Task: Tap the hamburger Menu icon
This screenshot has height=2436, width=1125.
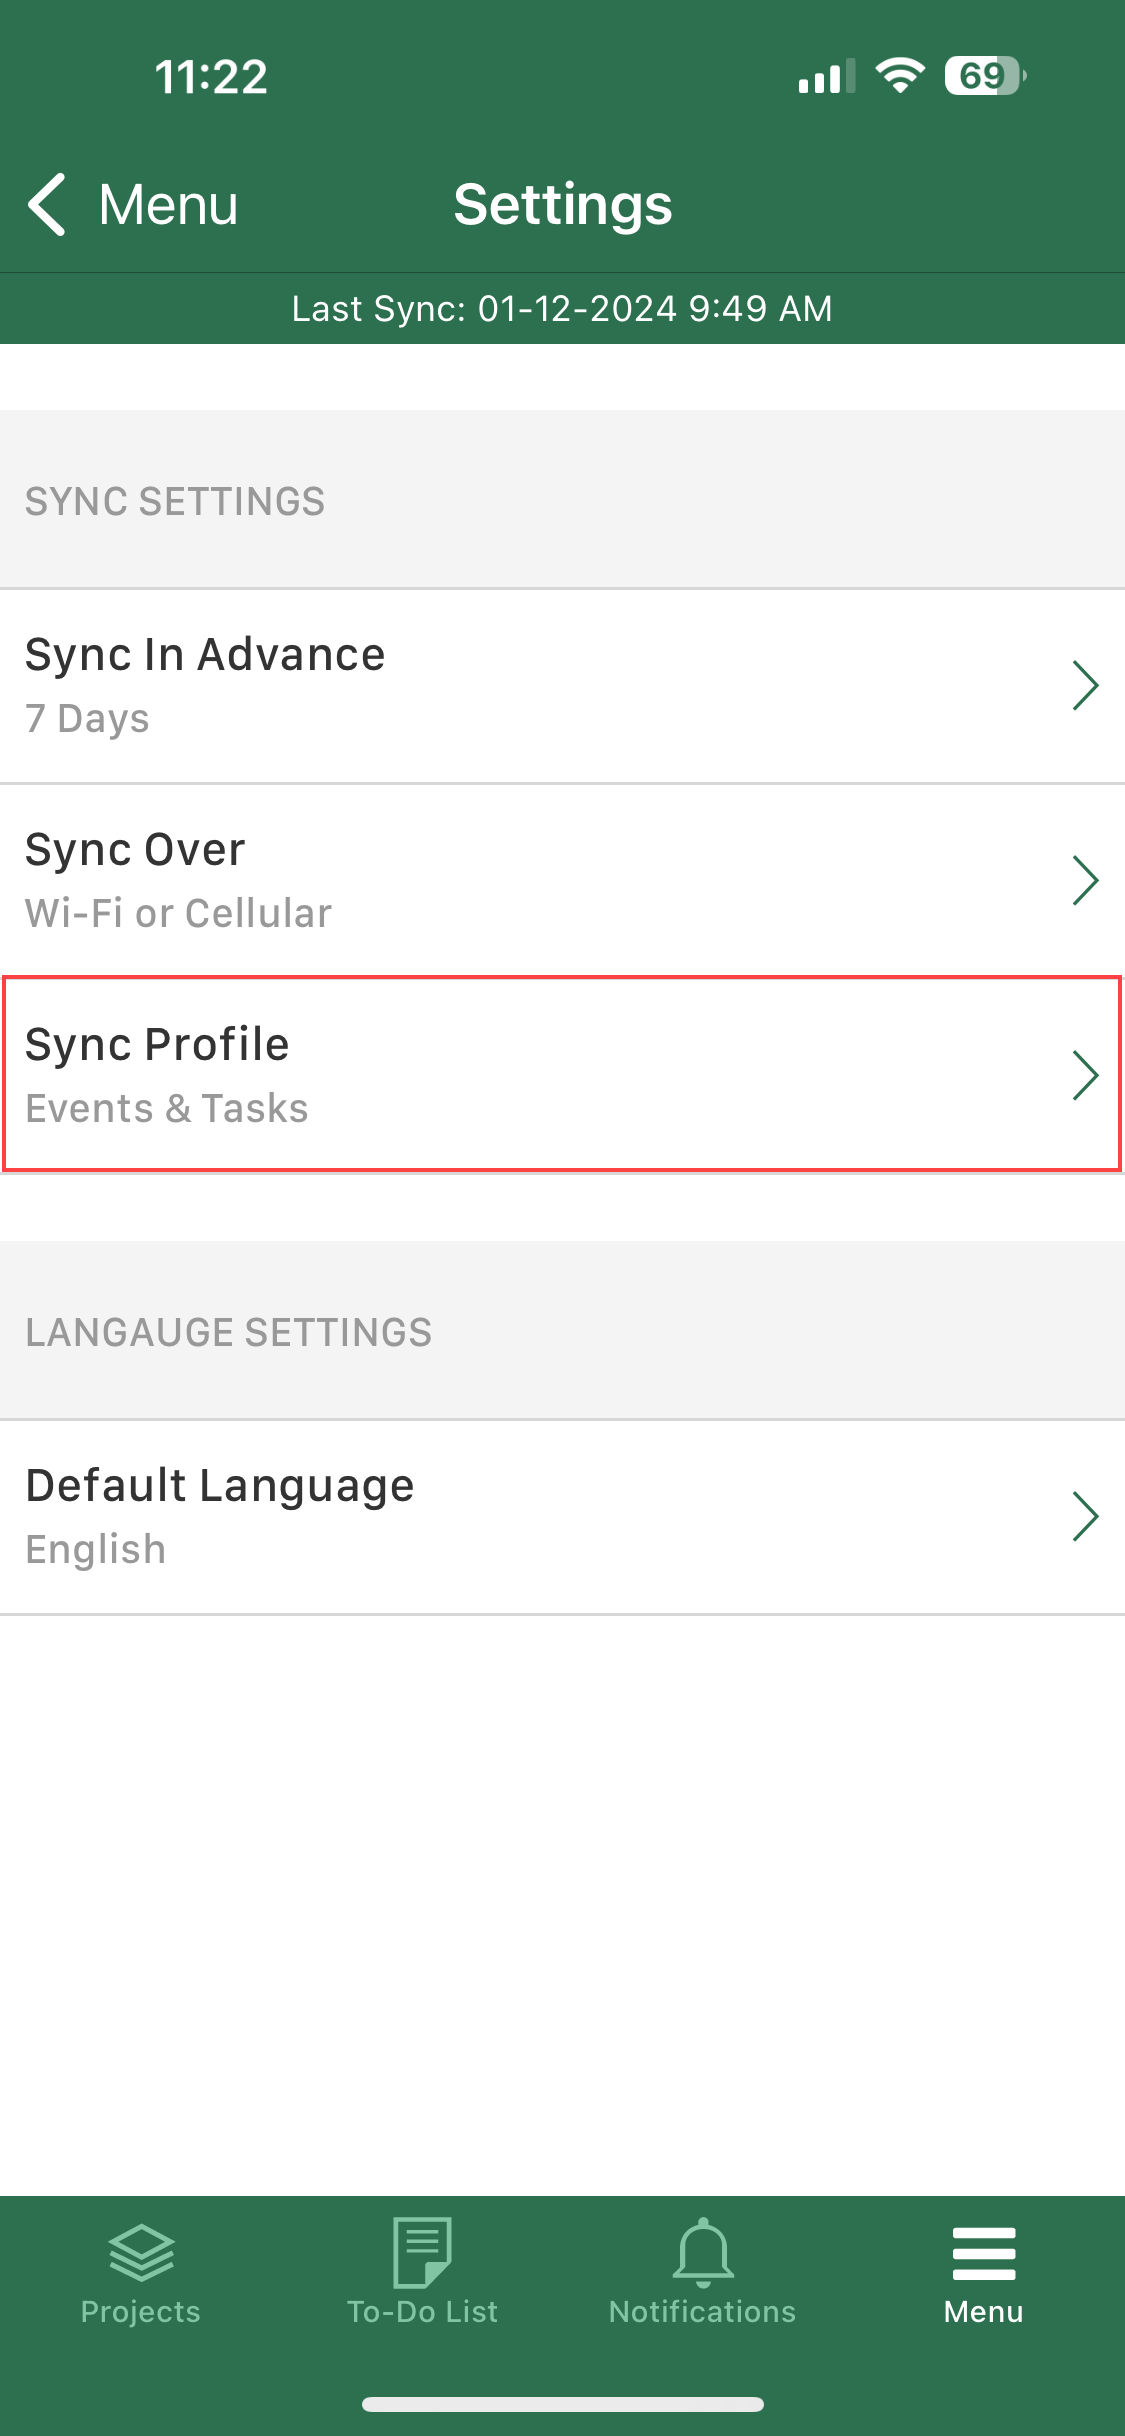Action: 984,2254
